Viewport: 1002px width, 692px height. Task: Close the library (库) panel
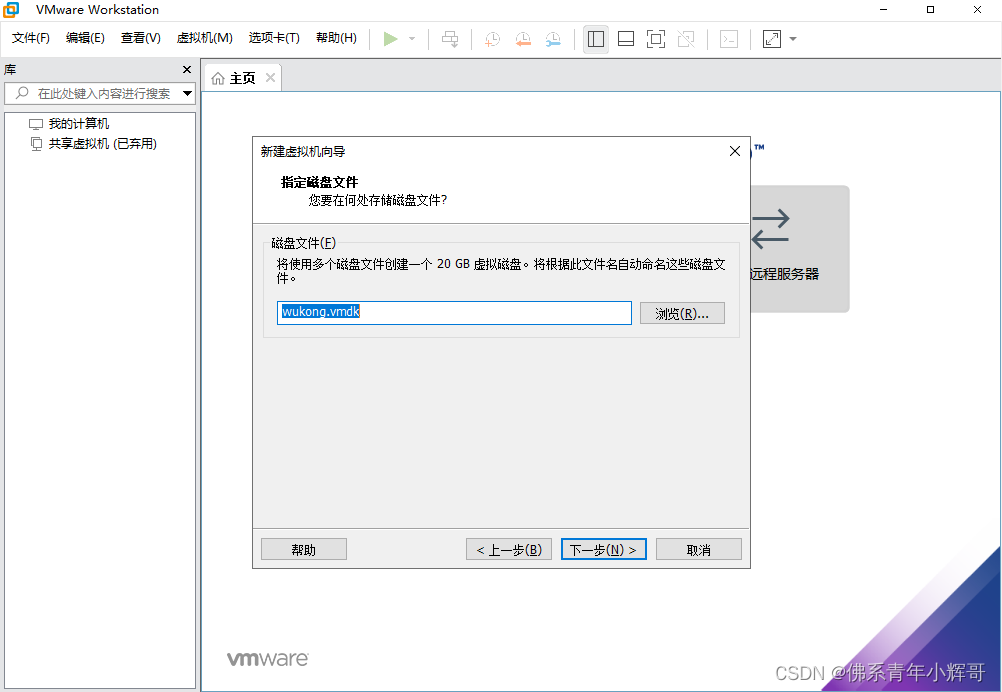pyautogui.click(x=187, y=70)
